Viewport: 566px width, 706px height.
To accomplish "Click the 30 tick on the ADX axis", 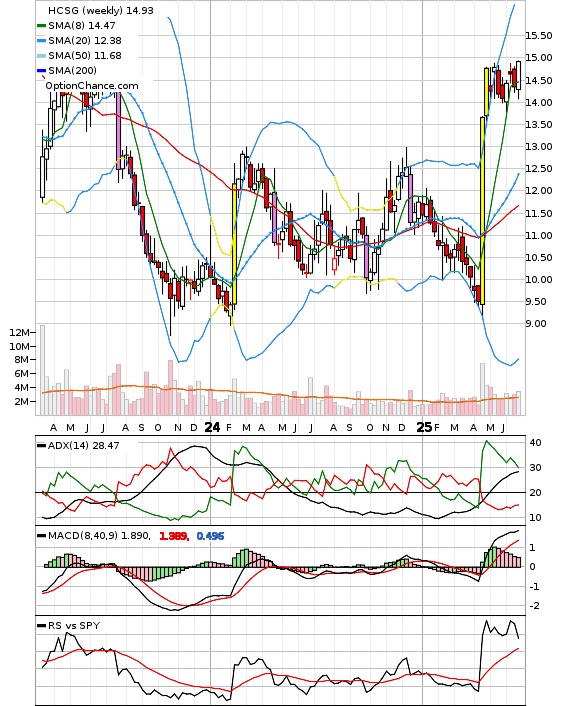I will [x=535, y=468].
